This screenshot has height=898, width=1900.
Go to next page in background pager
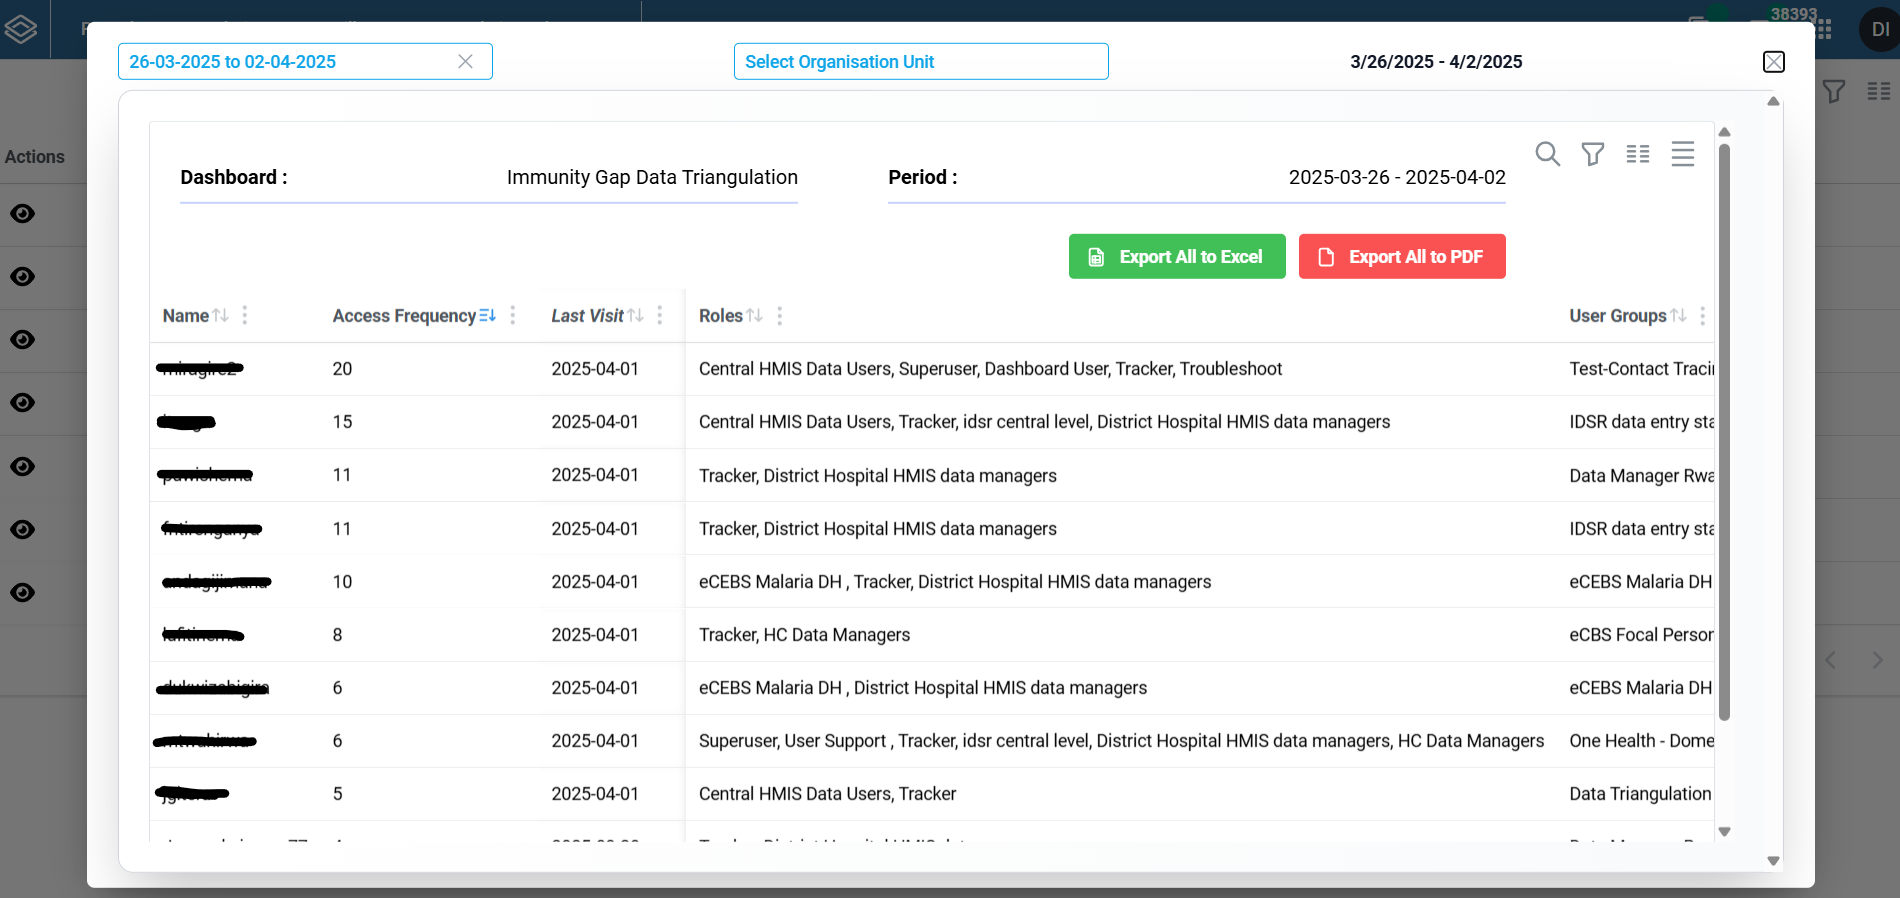1877,660
